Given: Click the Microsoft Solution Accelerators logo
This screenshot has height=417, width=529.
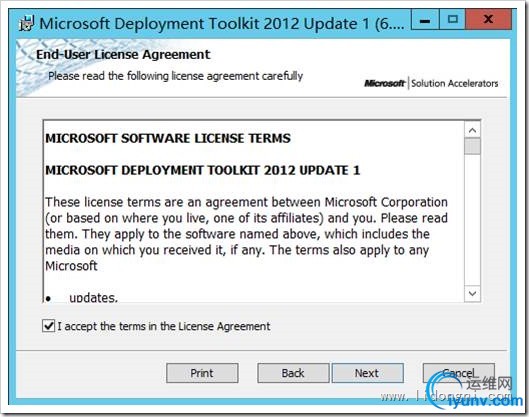Looking at the screenshot, I should [x=431, y=83].
